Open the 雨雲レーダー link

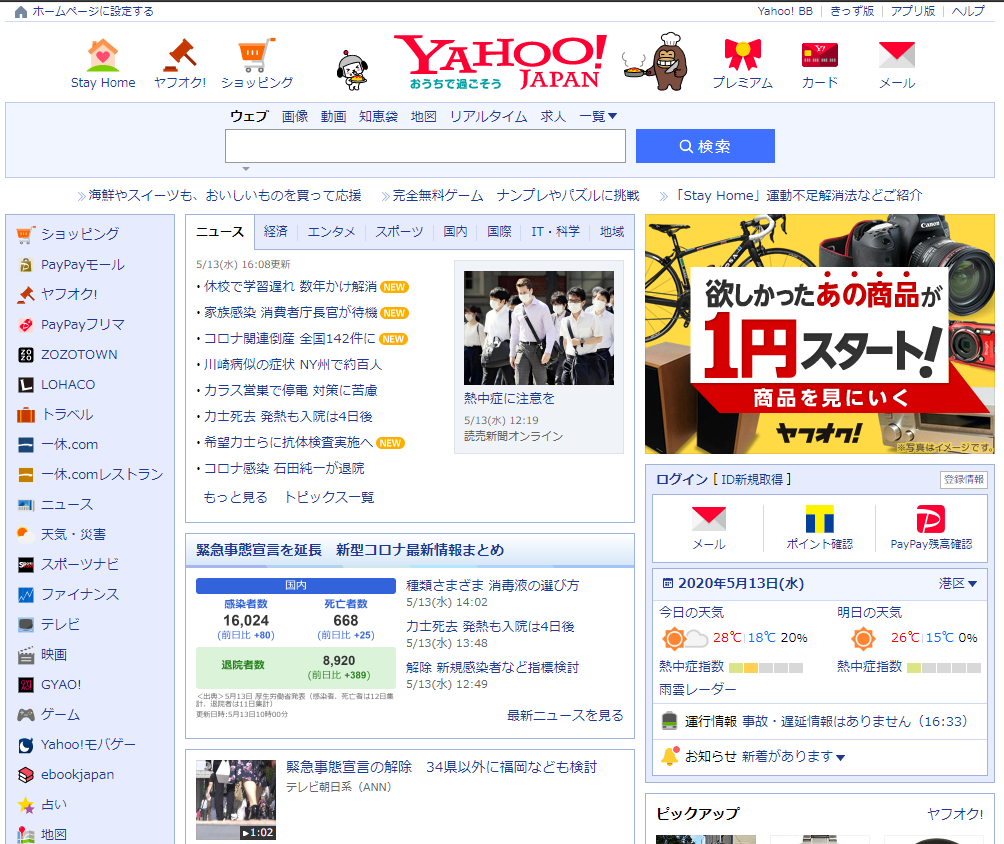(x=697, y=690)
